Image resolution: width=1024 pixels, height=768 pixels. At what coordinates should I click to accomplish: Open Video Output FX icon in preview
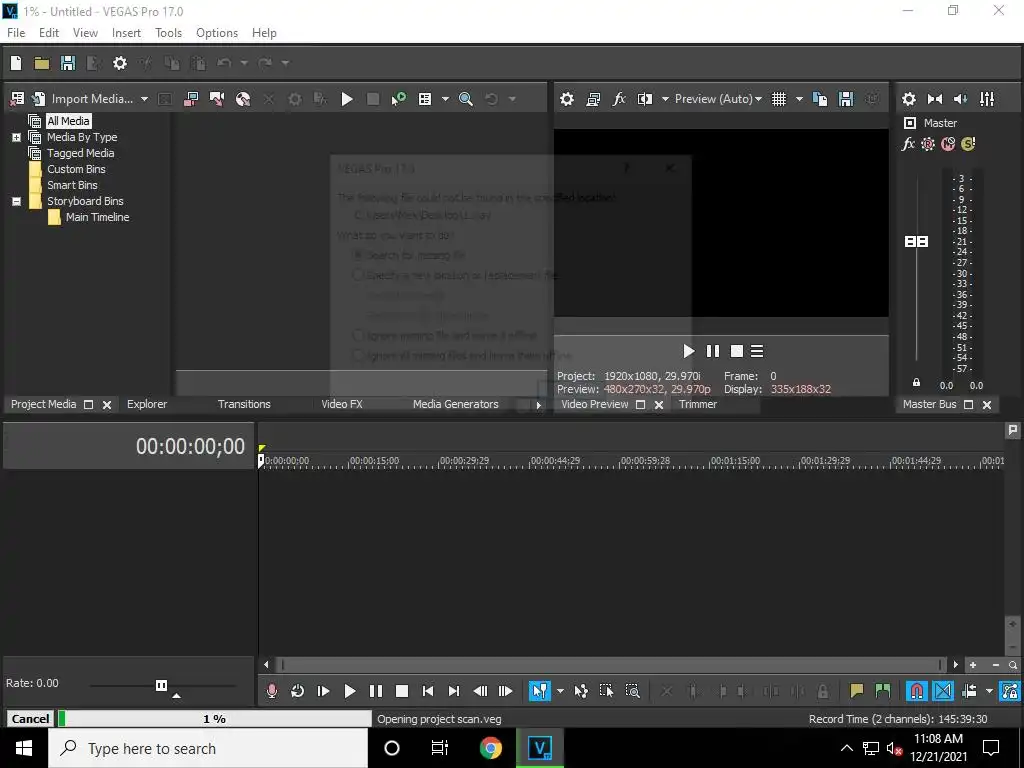point(618,99)
